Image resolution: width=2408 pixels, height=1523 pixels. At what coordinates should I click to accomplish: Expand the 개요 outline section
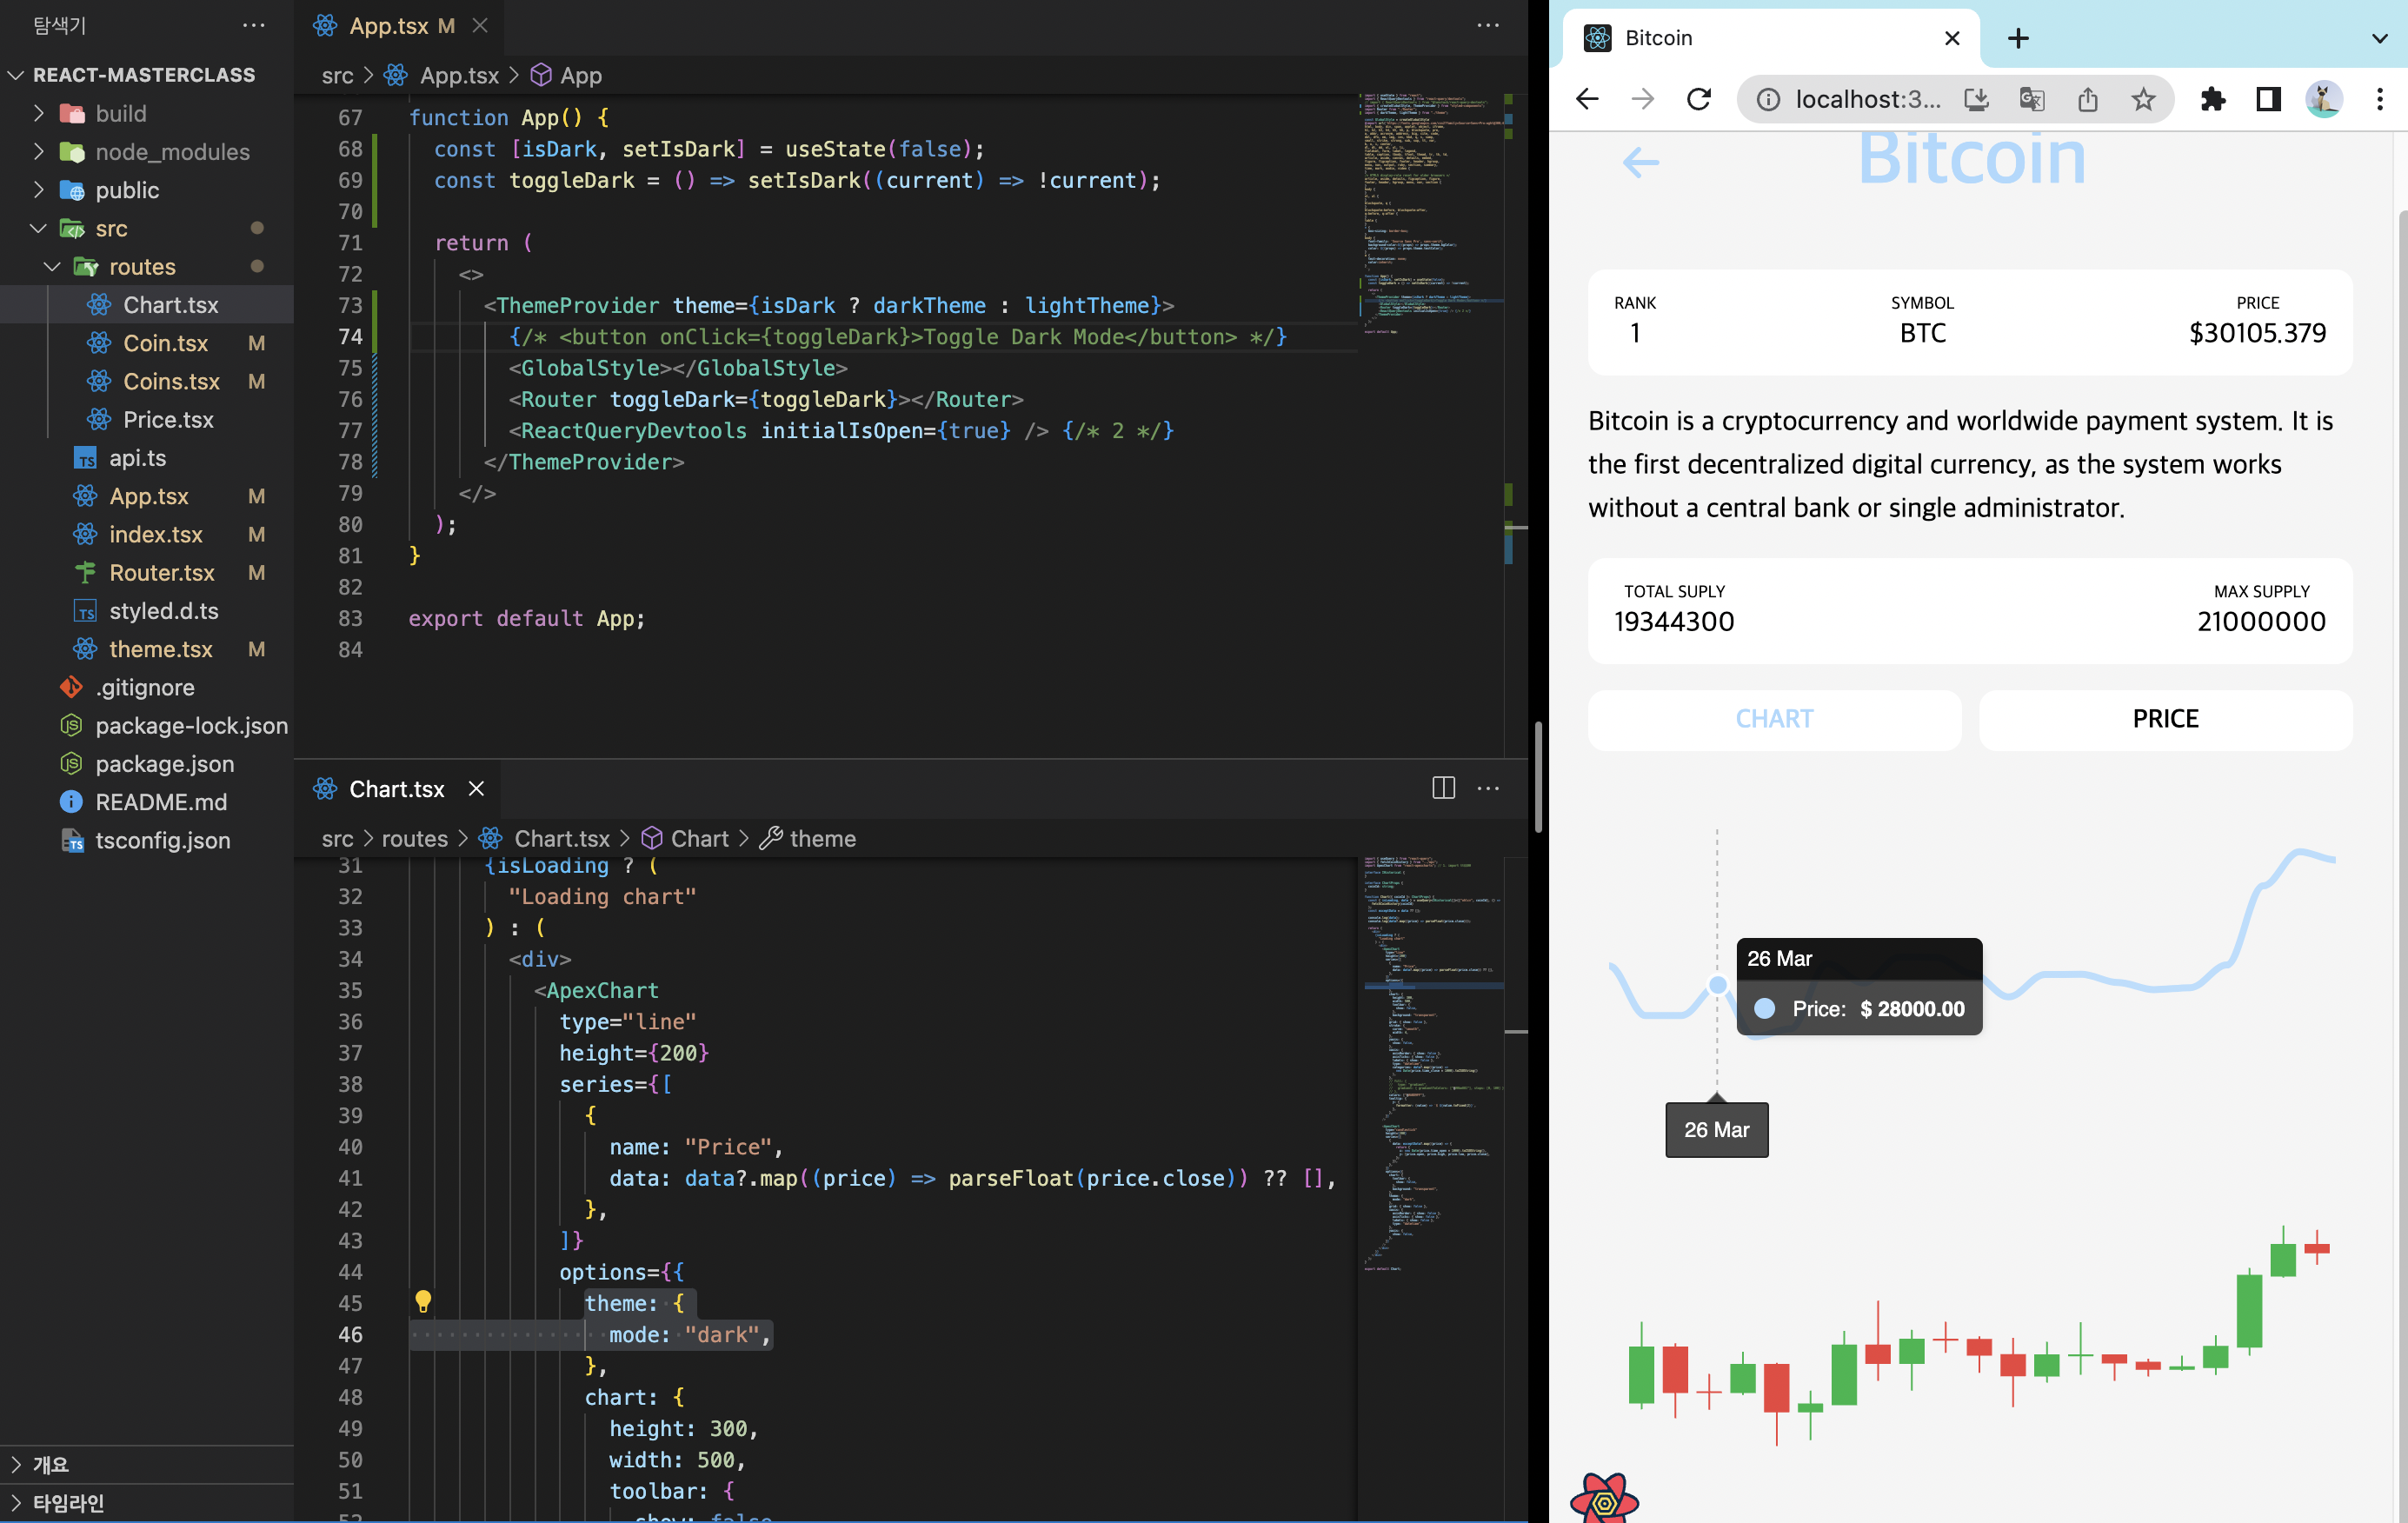[50, 1464]
